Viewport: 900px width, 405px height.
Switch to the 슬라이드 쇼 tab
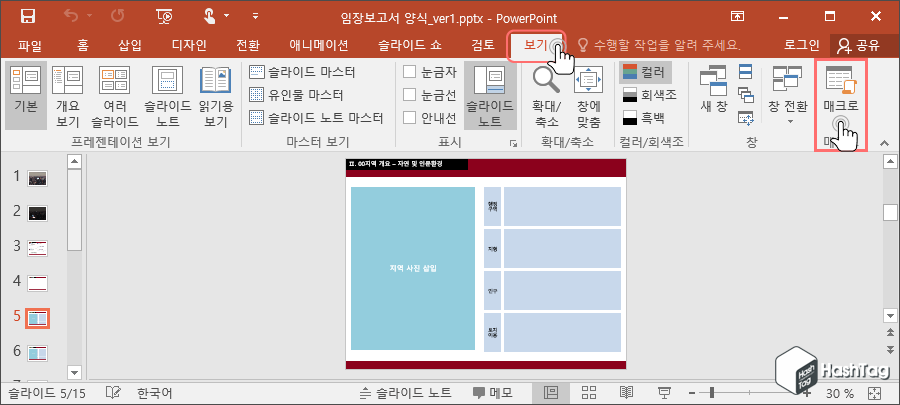[410, 45]
